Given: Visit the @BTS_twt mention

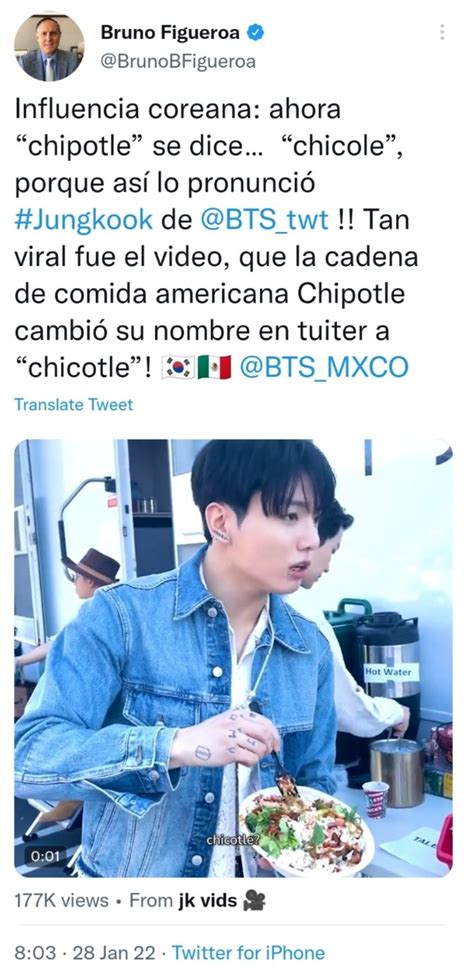Looking at the screenshot, I should tap(264, 219).
